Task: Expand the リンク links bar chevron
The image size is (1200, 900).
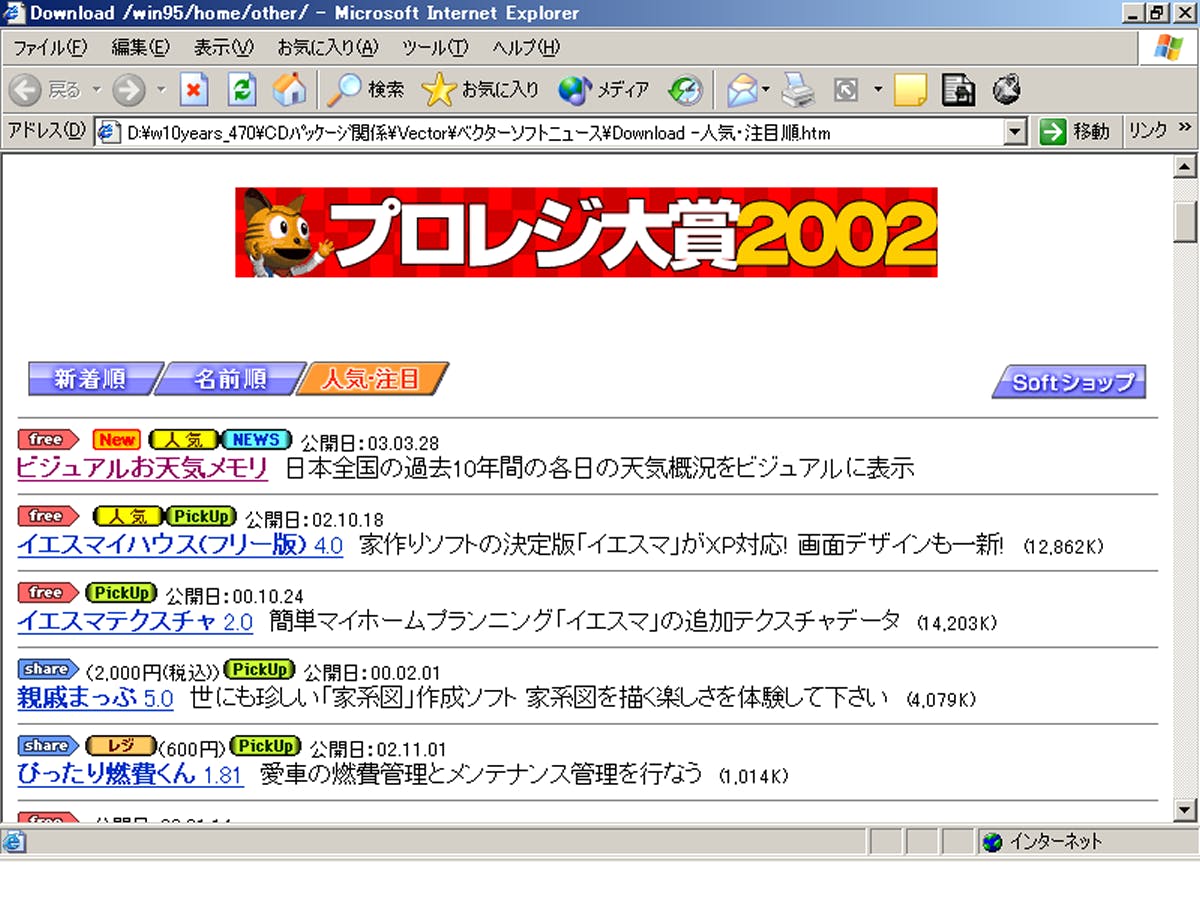Action: pyautogui.click(x=1186, y=131)
